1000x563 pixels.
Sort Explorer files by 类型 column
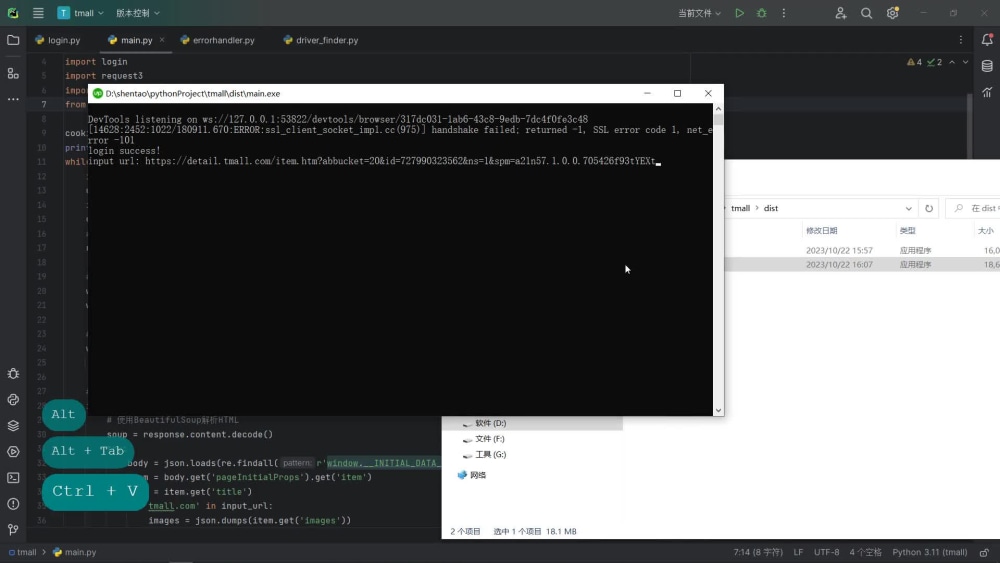pyautogui.click(x=907, y=231)
